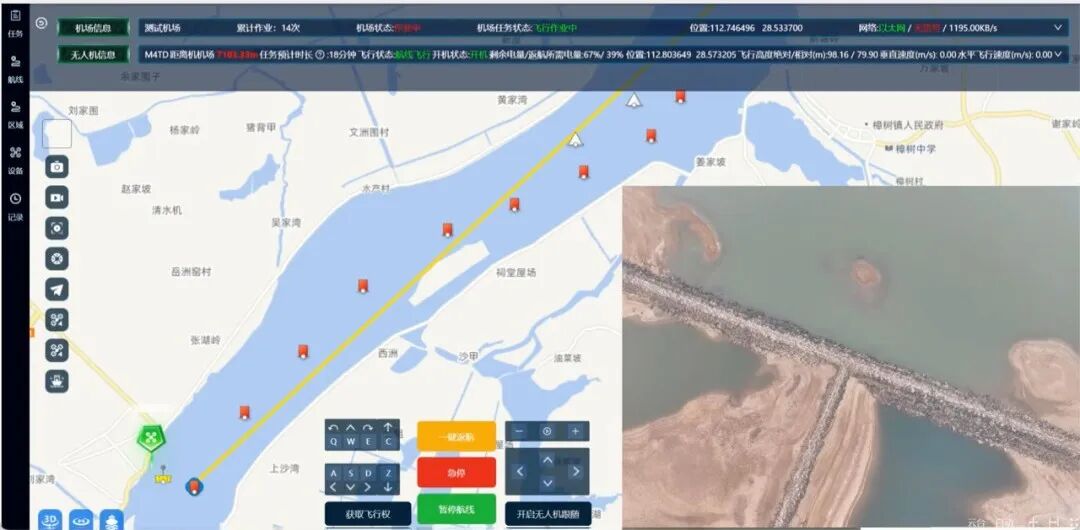Open the 记录 (Records) clock icon

coord(15,206)
